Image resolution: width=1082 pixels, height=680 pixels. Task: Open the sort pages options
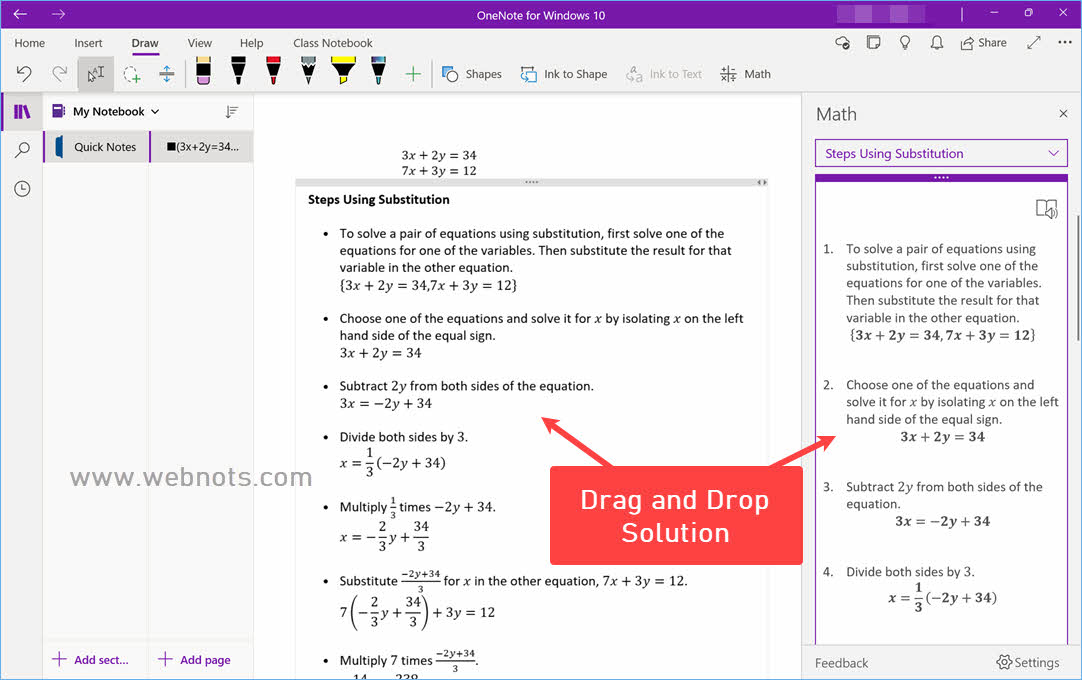click(x=232, y=112)
